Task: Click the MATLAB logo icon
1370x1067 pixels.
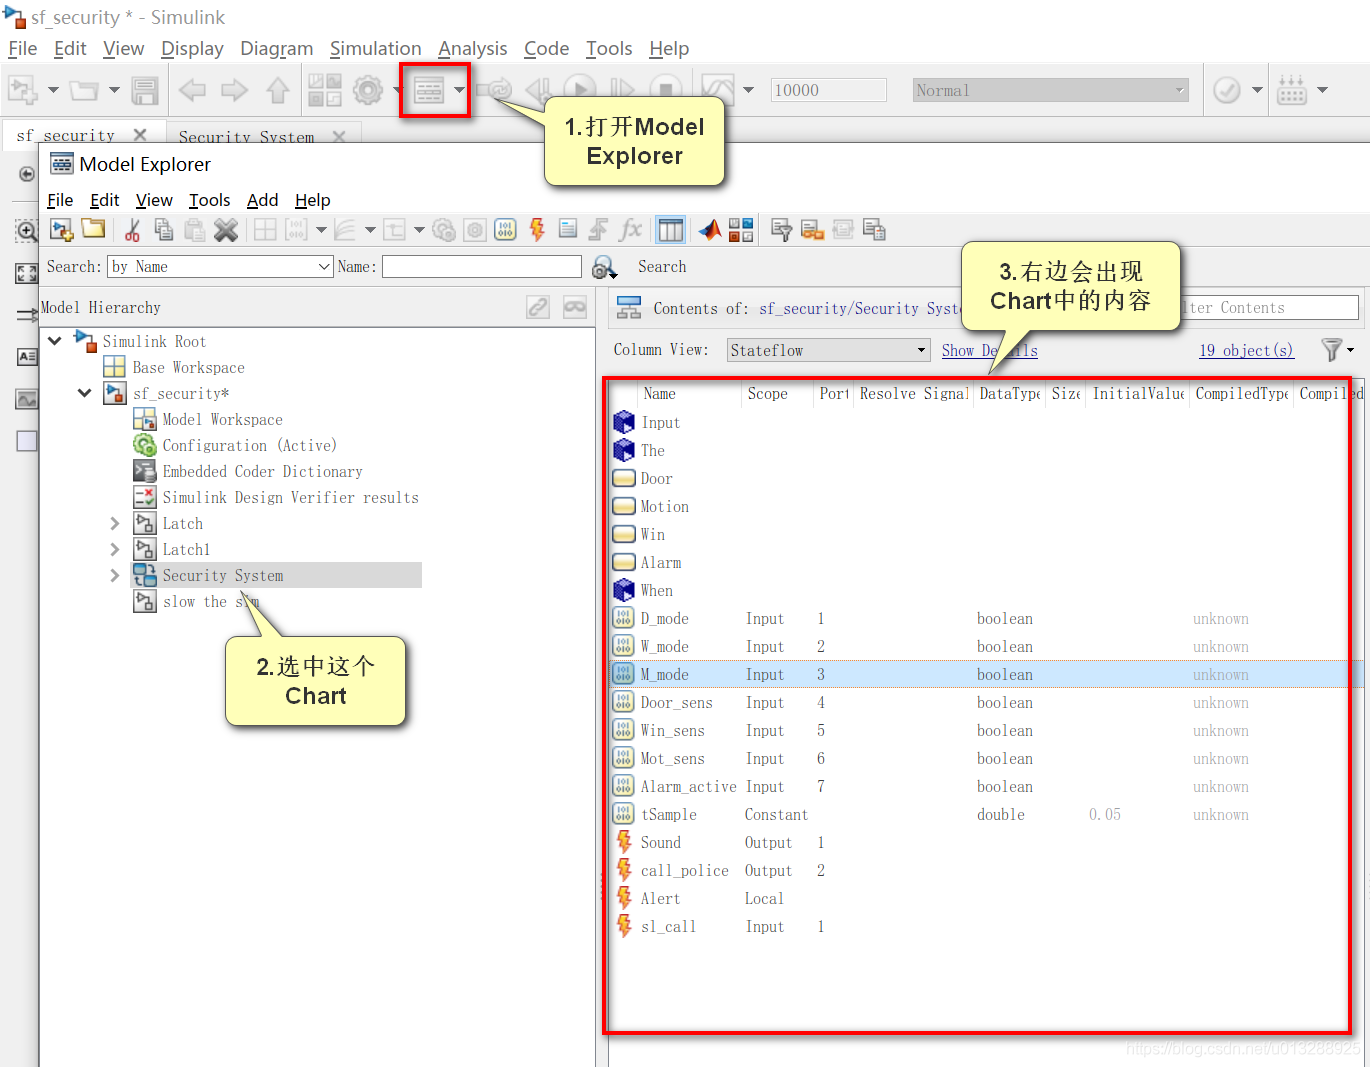Action: (709, 230)
